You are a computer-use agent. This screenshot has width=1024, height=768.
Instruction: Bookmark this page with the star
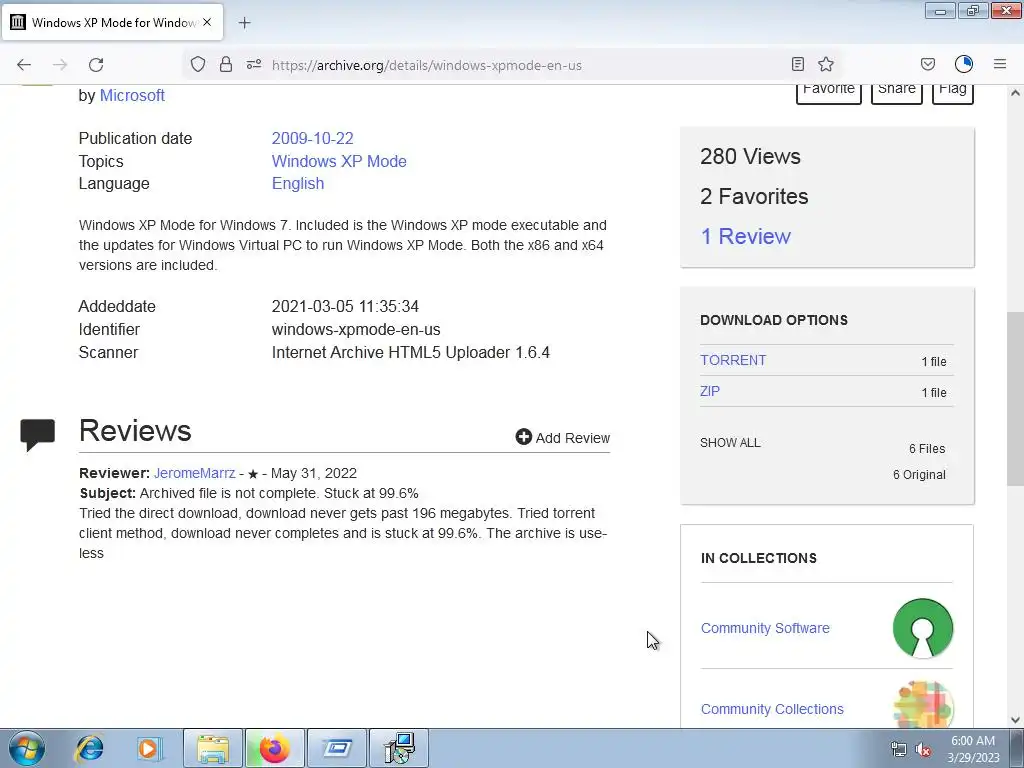[x=826, y=64]
